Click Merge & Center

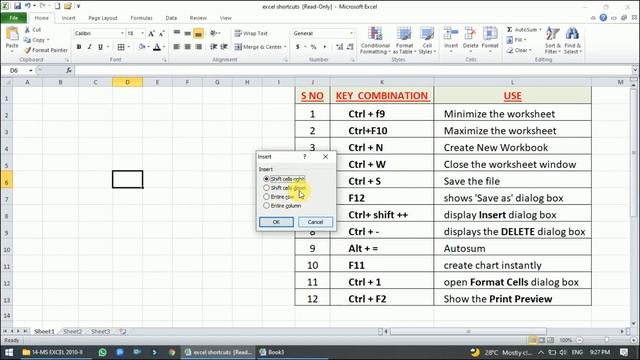pos(259,47)
